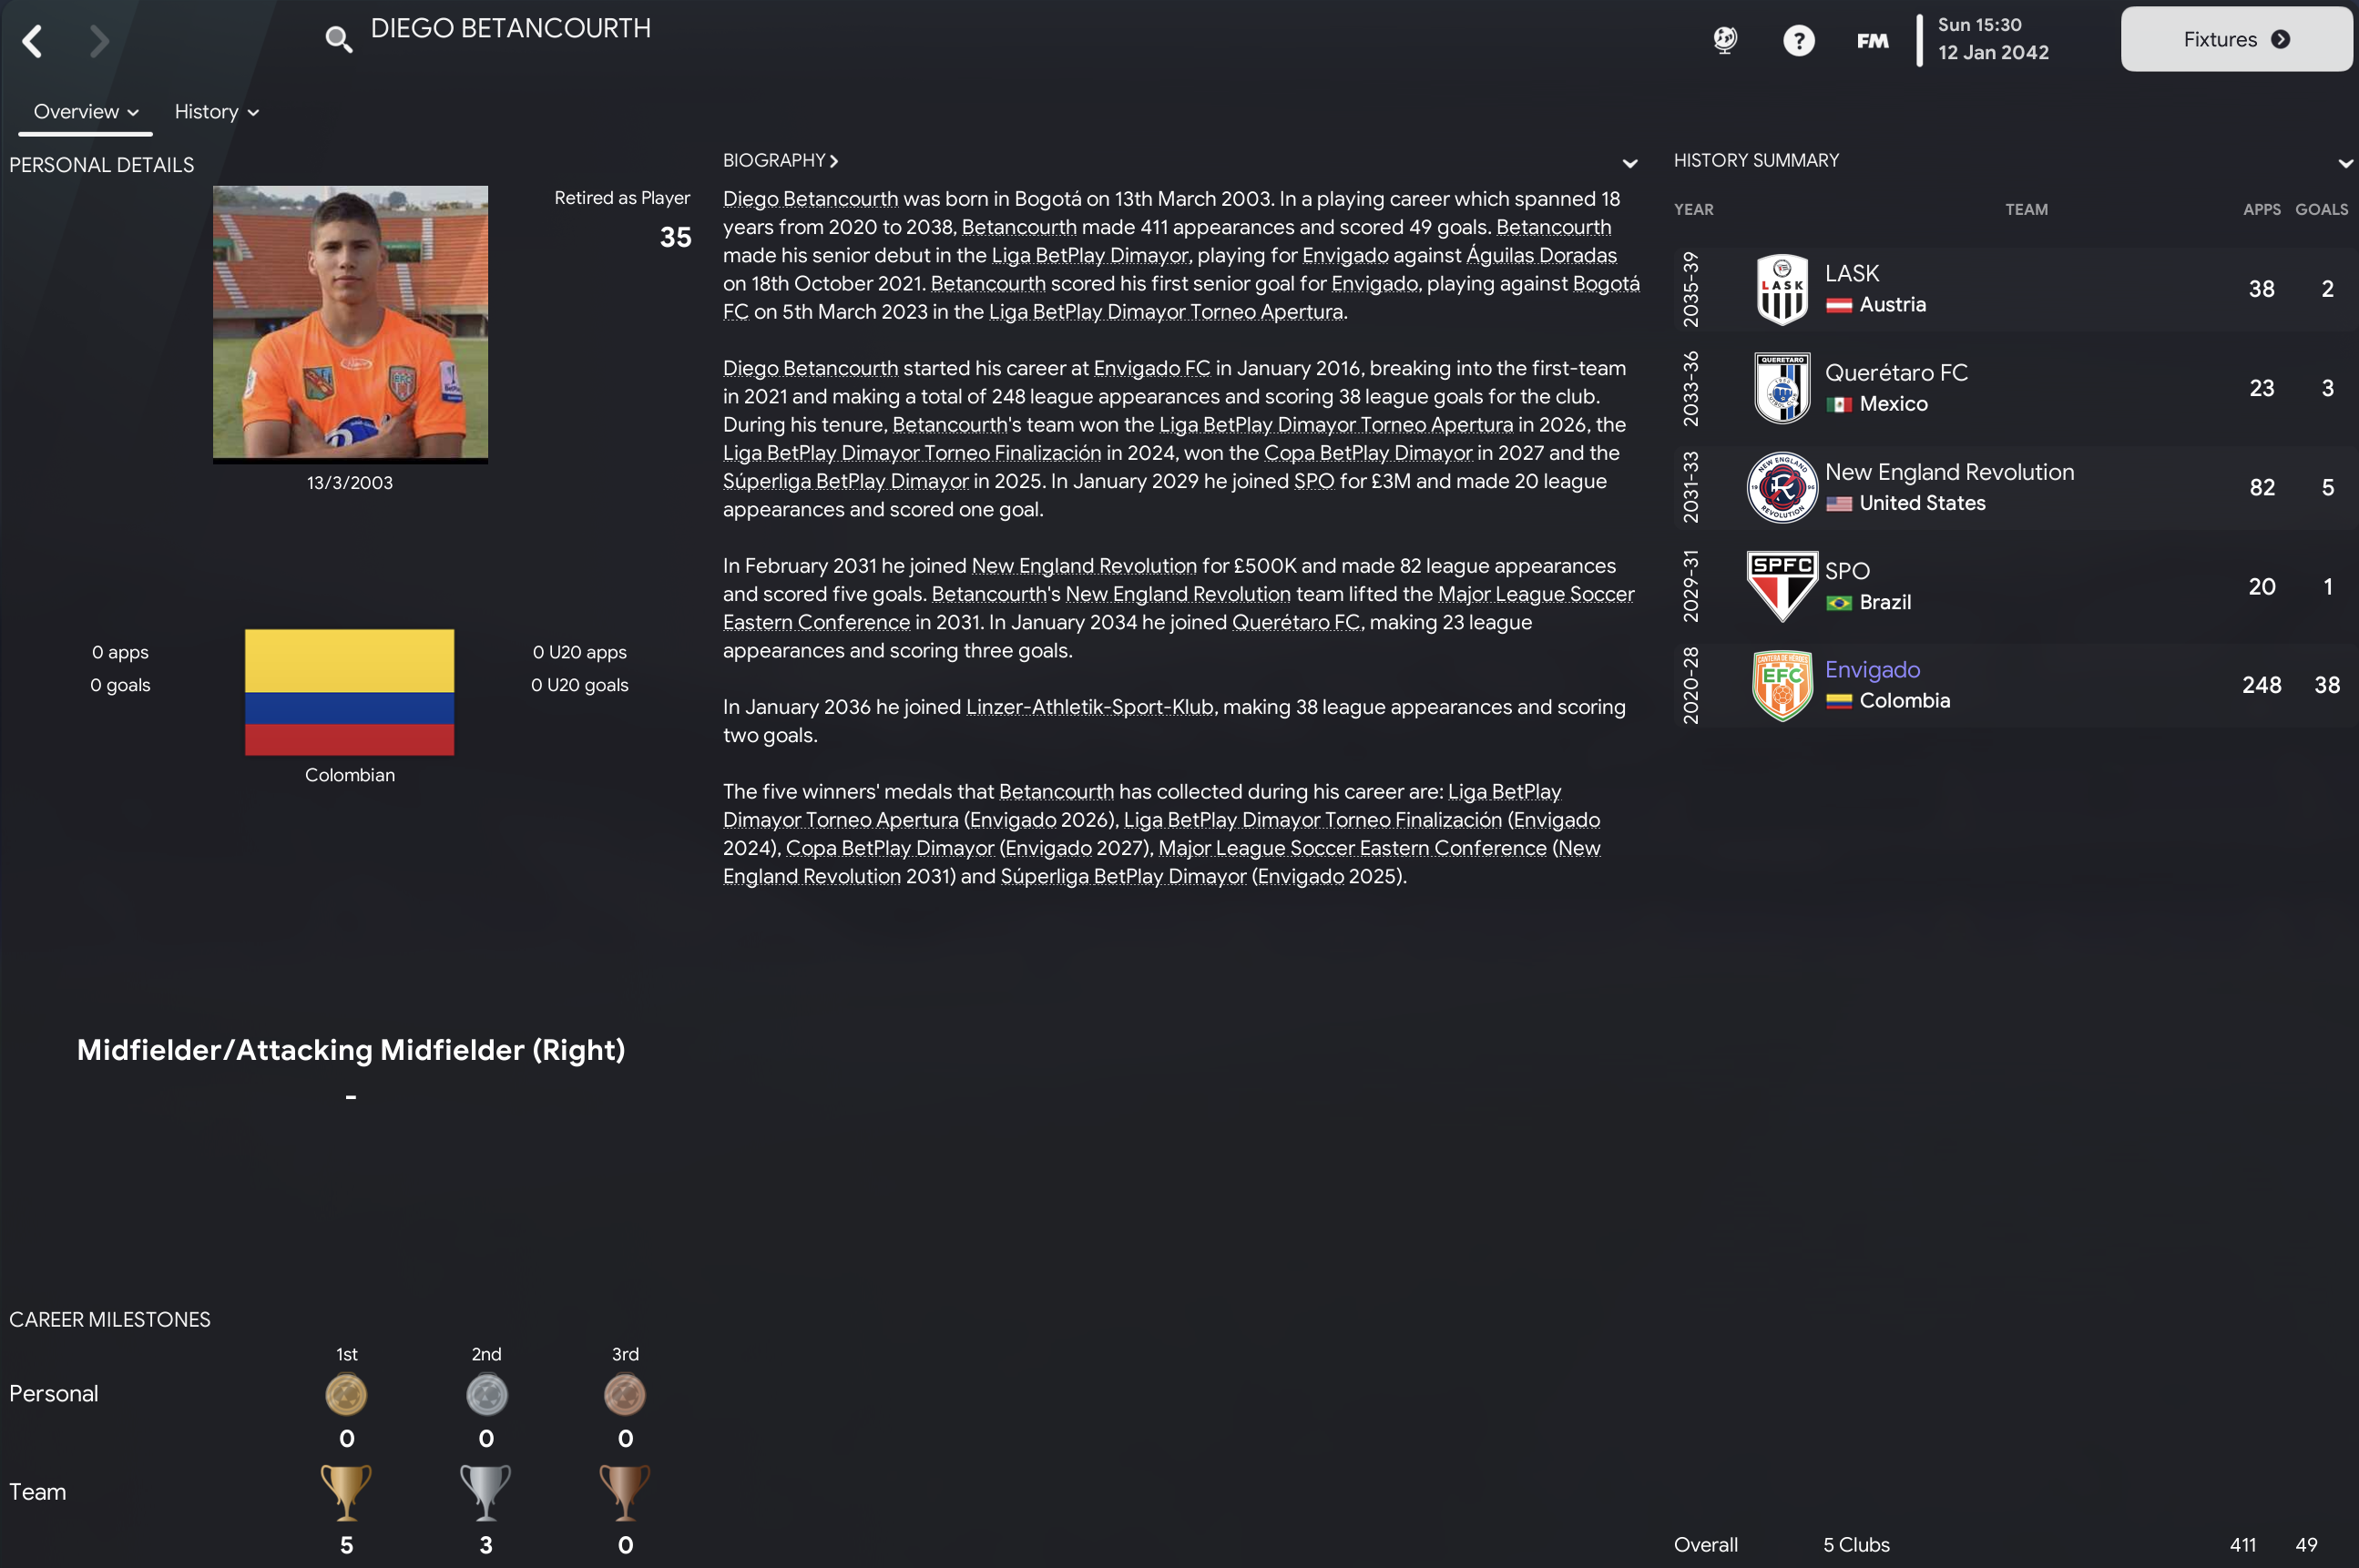Open the History Summary panel dropdown
This screenshot has width=2359, height=1568.
click(2344, 163)
